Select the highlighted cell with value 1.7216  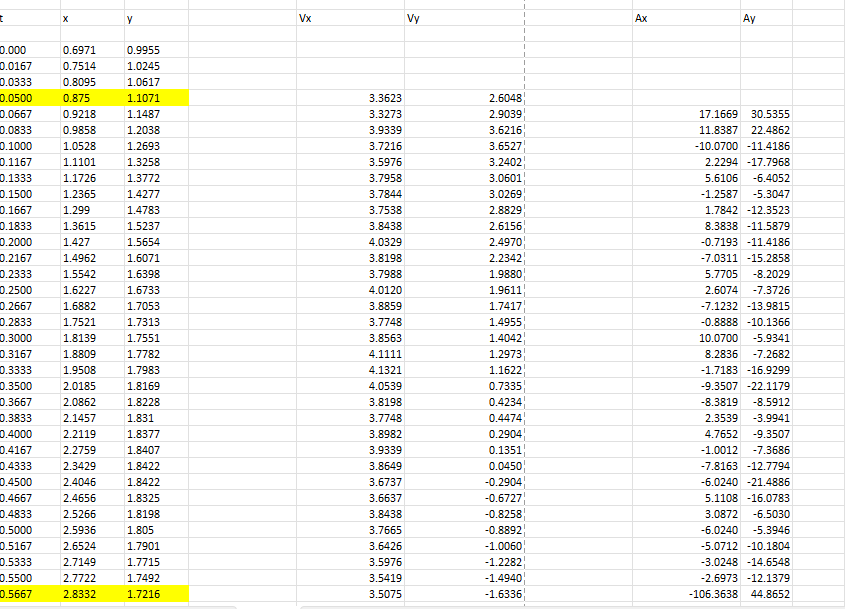tap(155, 592)
